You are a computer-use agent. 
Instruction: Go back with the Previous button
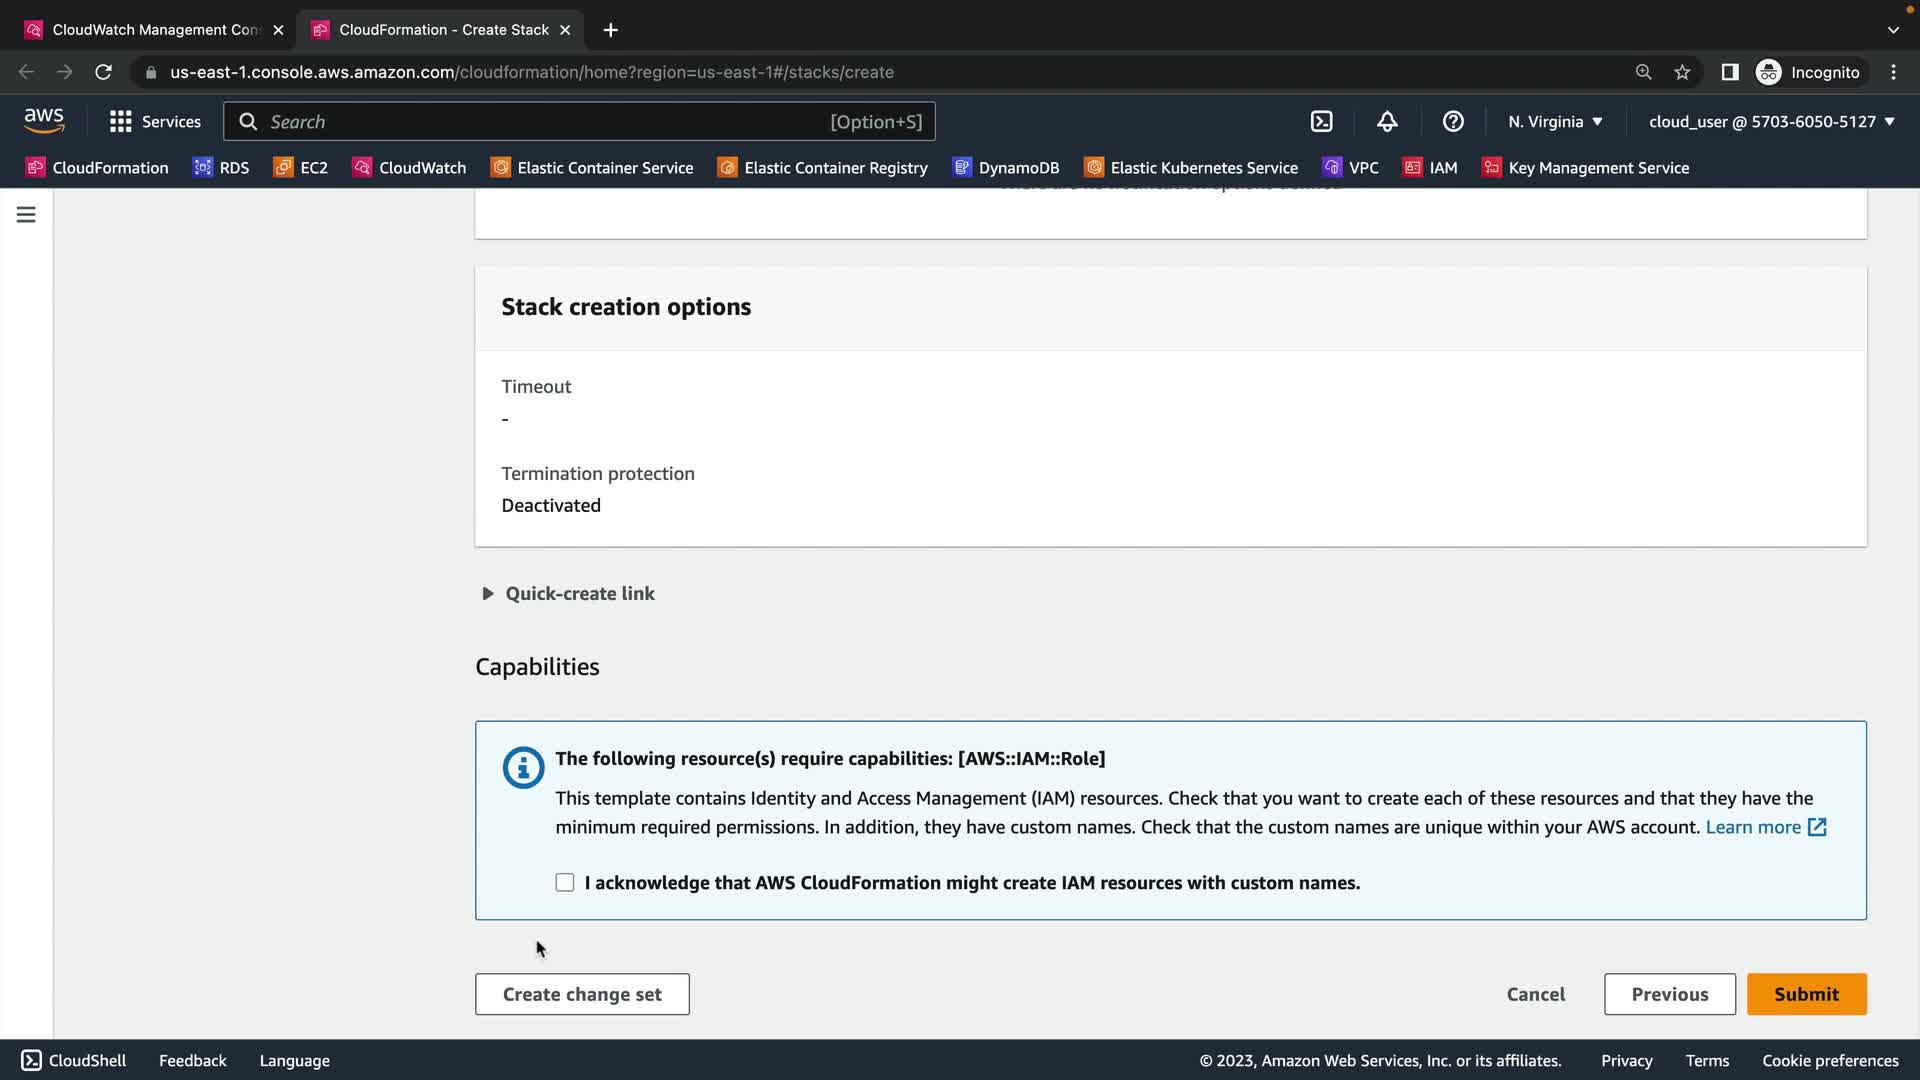(1669, 994)
